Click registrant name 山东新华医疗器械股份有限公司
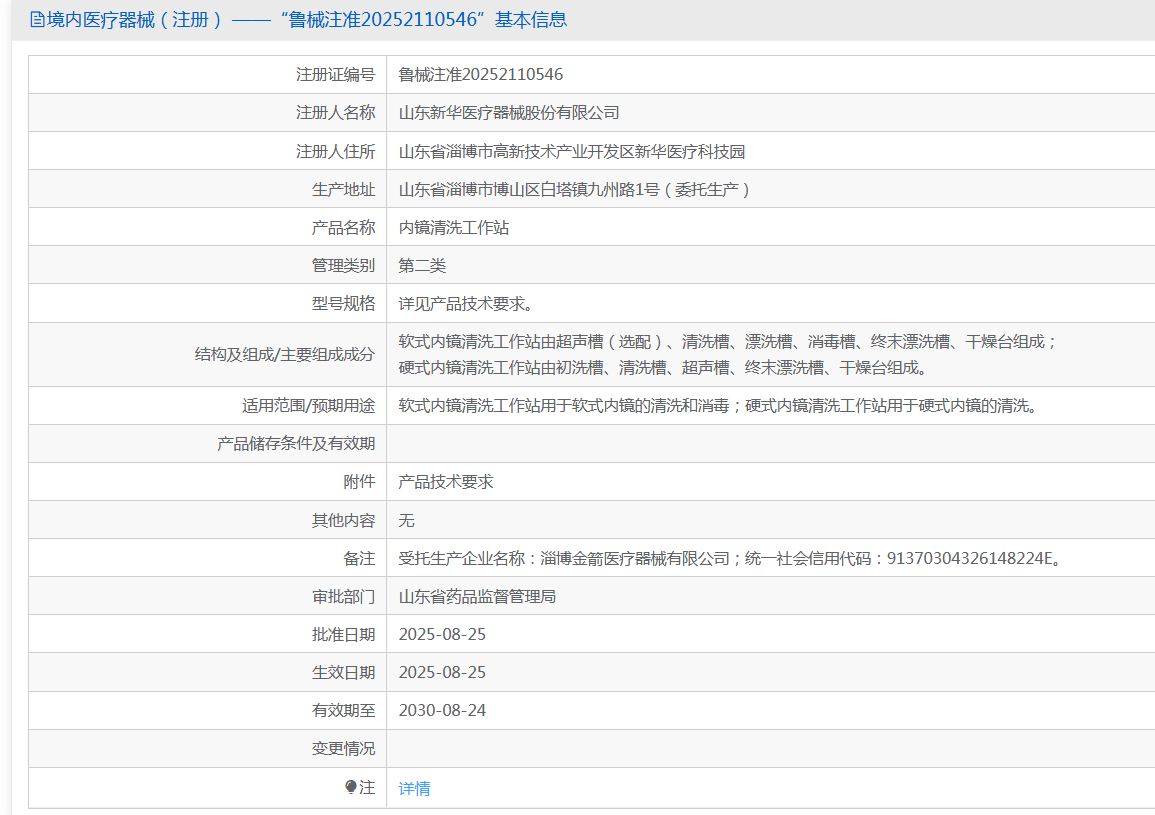The width and height of the screenshot is (1155, 815). tap(508, 113)
